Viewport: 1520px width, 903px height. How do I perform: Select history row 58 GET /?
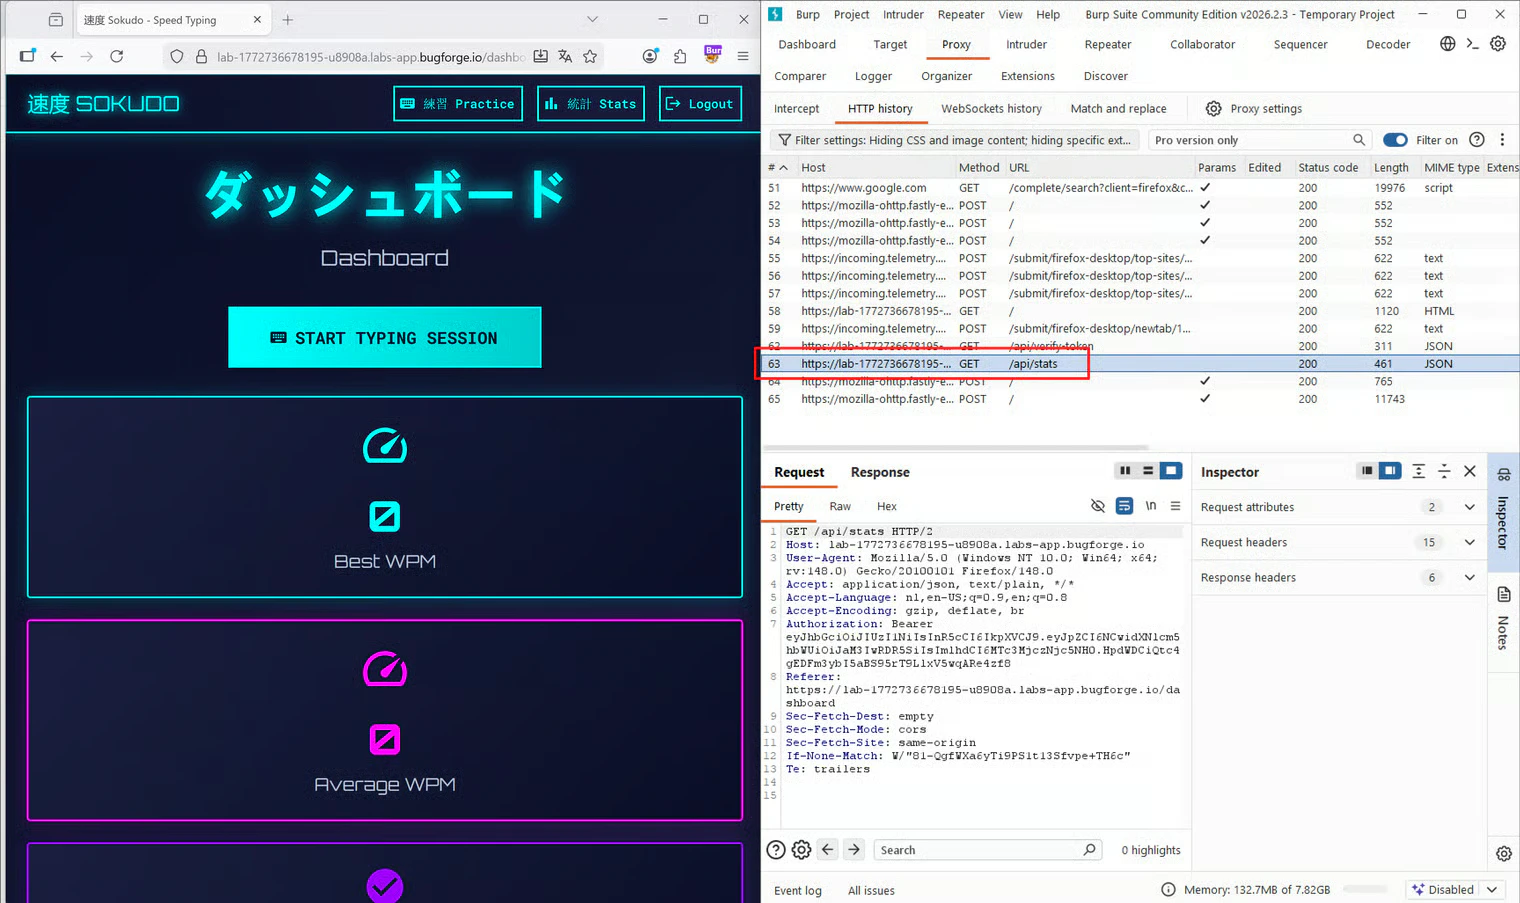1140,311
